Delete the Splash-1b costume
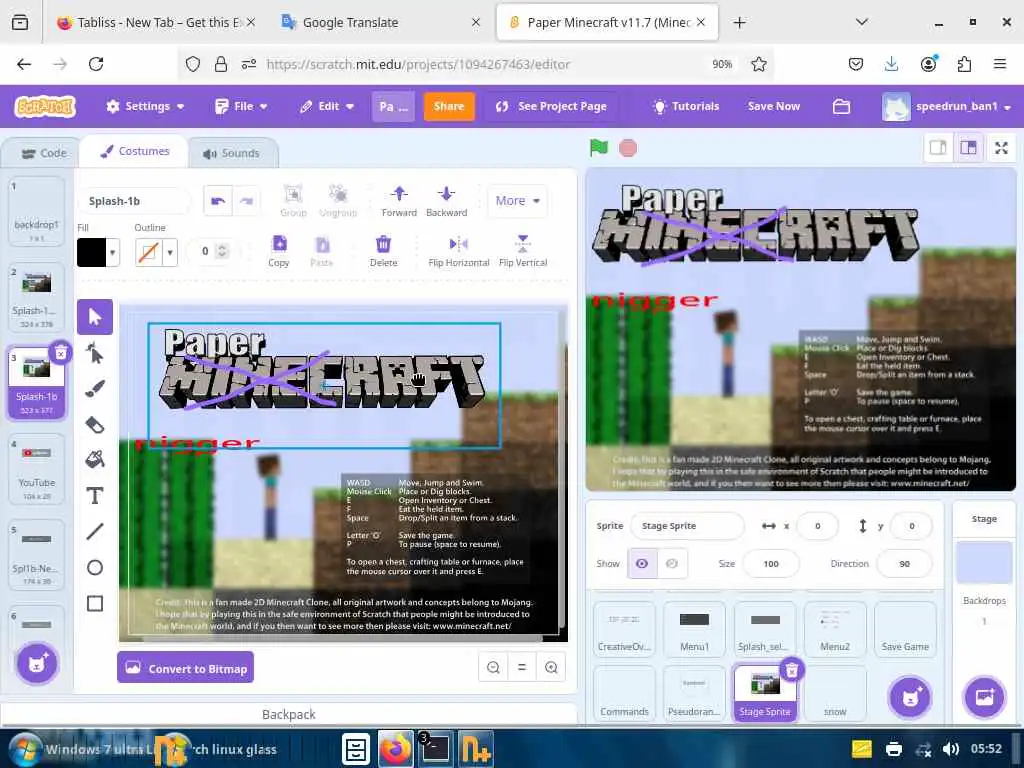Viewport: 1024px width, 768px height. [60, 353]
